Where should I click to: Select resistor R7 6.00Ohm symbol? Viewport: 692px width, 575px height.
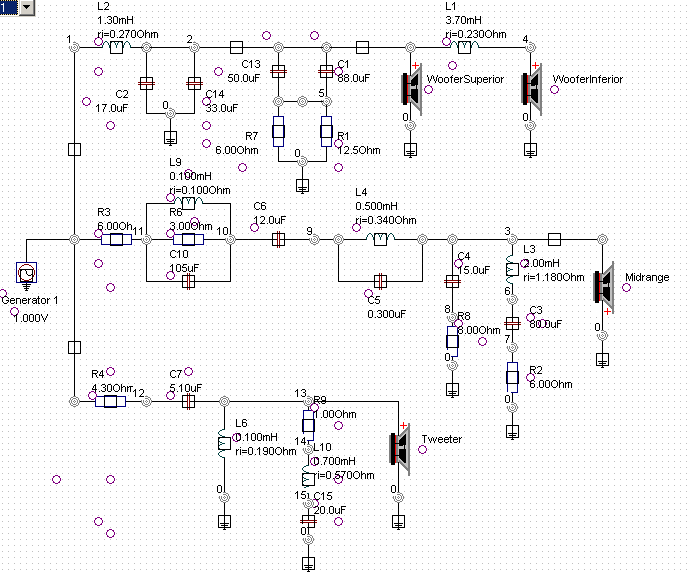pyautogui.click(x=278, y=131)
